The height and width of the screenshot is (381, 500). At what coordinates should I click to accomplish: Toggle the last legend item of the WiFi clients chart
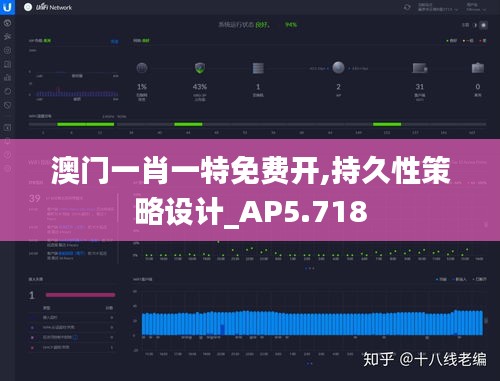pos(479,279)
